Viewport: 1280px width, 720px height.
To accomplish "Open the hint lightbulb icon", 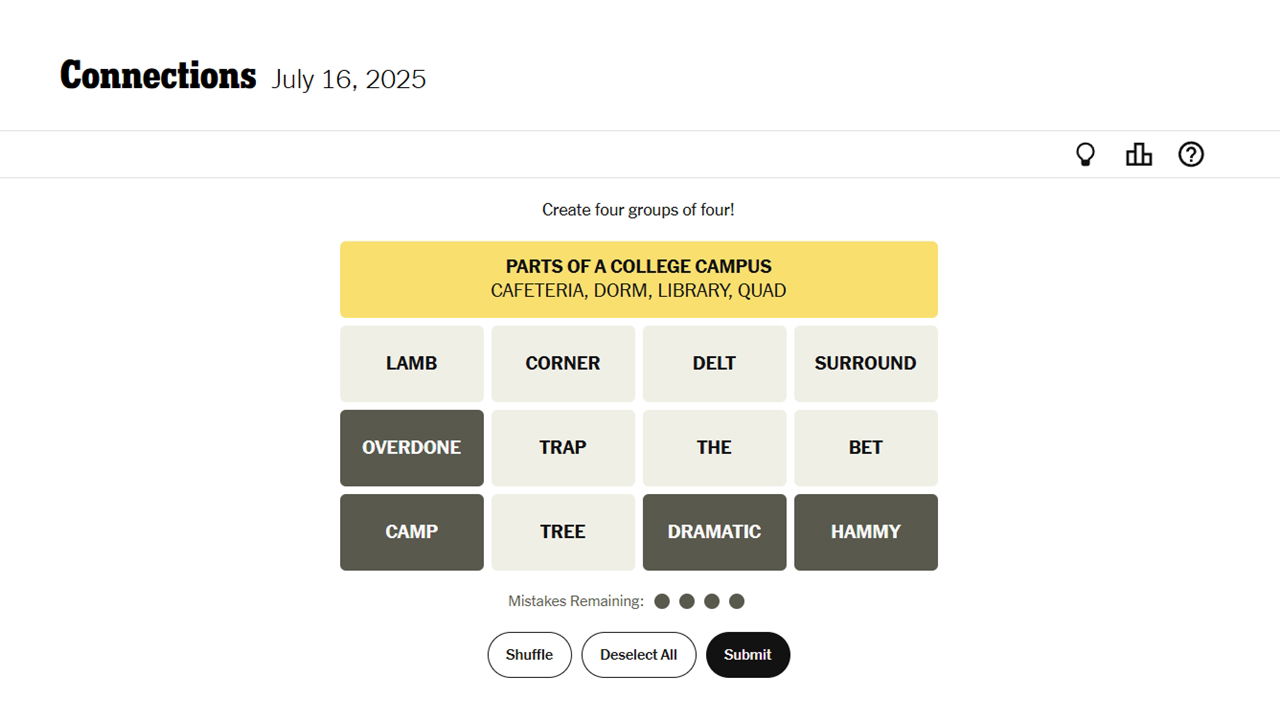I will coord(1085,155).
